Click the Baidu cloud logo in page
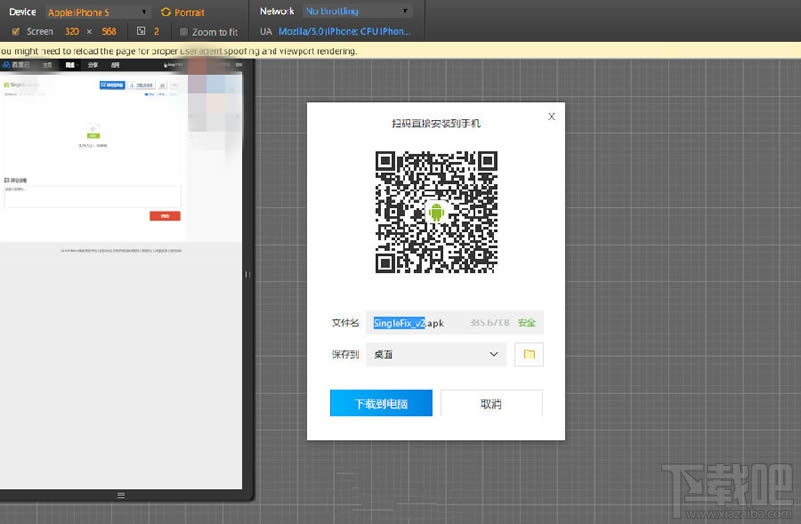 [7, 64]
